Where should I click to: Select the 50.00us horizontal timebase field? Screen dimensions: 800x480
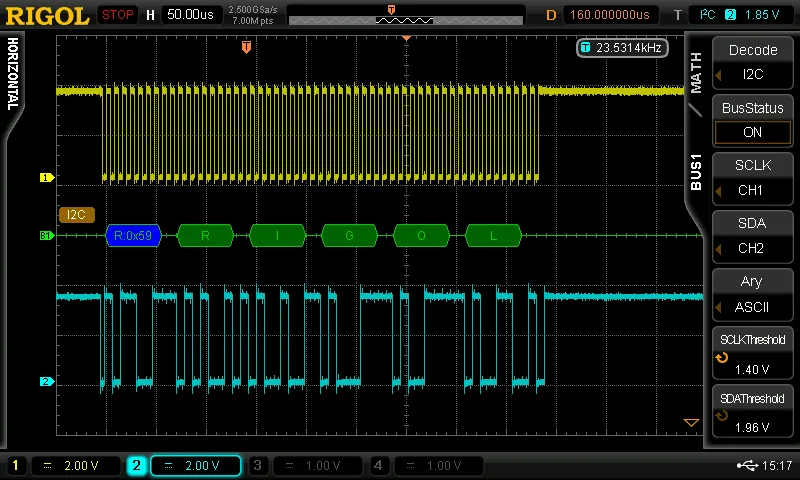coord(190,15)
